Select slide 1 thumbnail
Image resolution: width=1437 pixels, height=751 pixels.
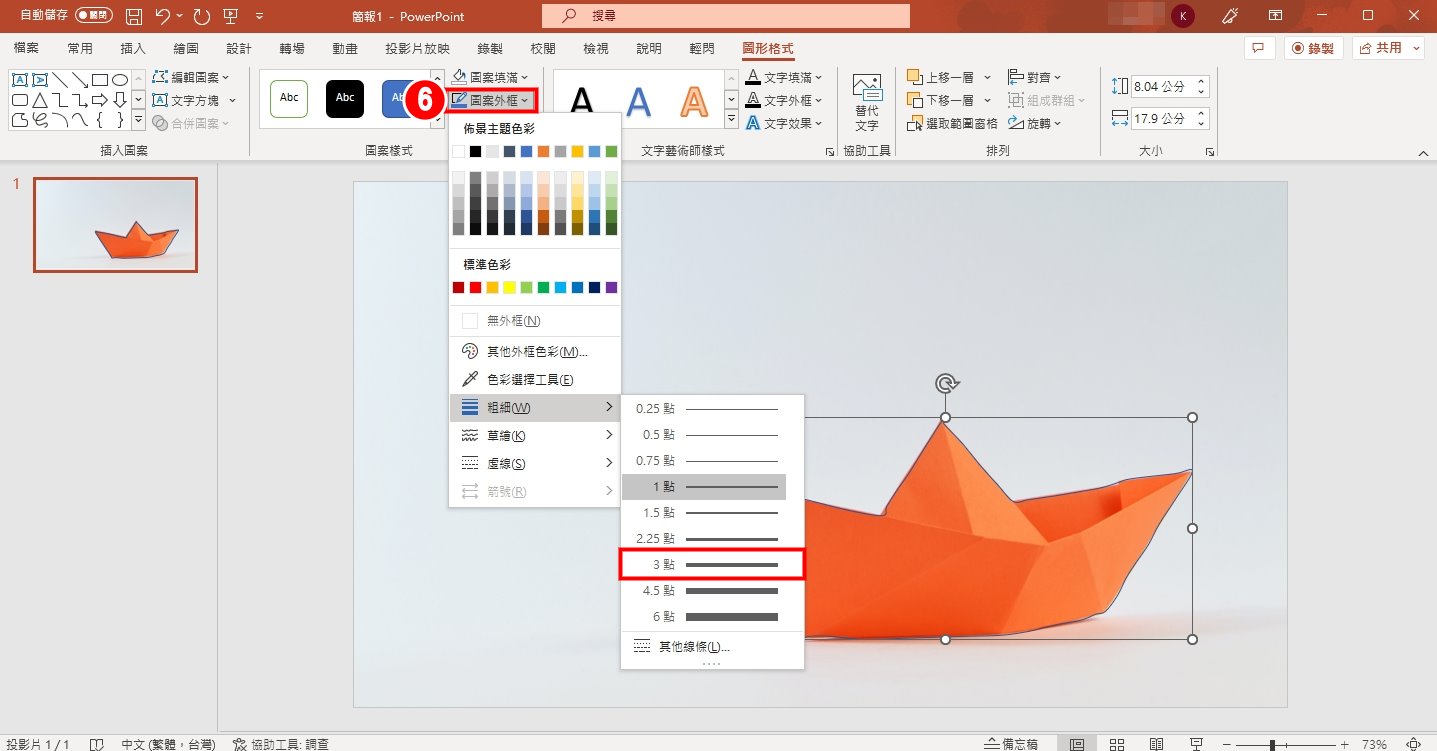[115, 225]
